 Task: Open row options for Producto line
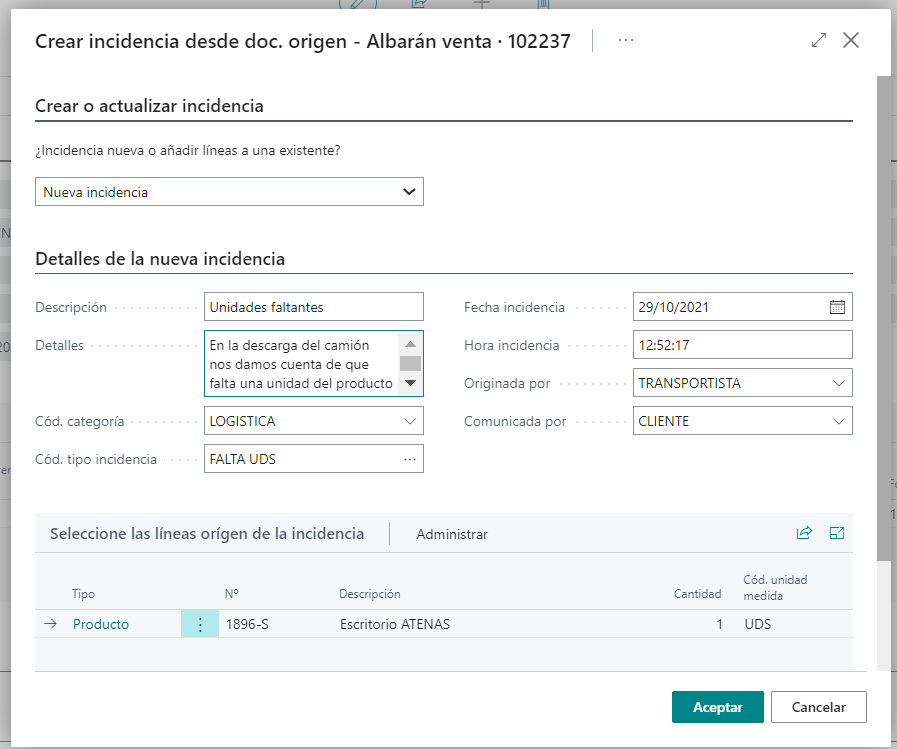200,624
